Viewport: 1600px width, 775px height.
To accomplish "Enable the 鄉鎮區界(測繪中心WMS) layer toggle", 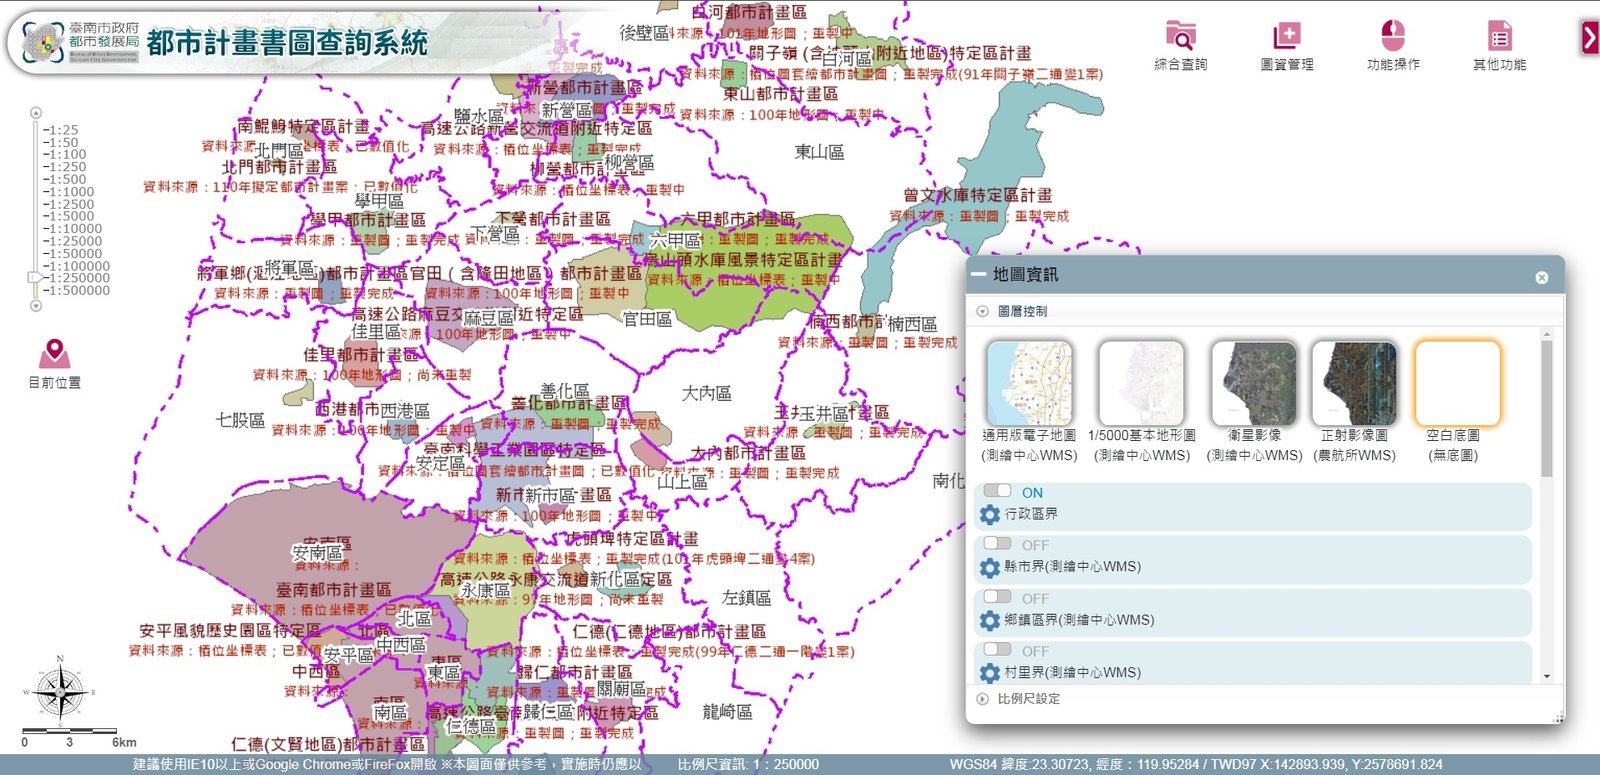I will click(998, 597).
